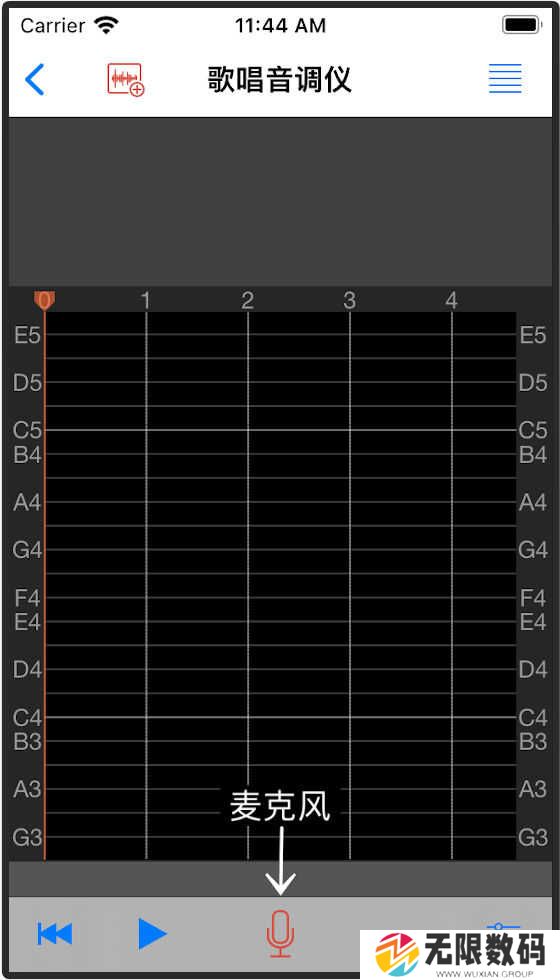Start recording with the red microphone
This screenshot has height=980, width=560.
coord(280,934)
